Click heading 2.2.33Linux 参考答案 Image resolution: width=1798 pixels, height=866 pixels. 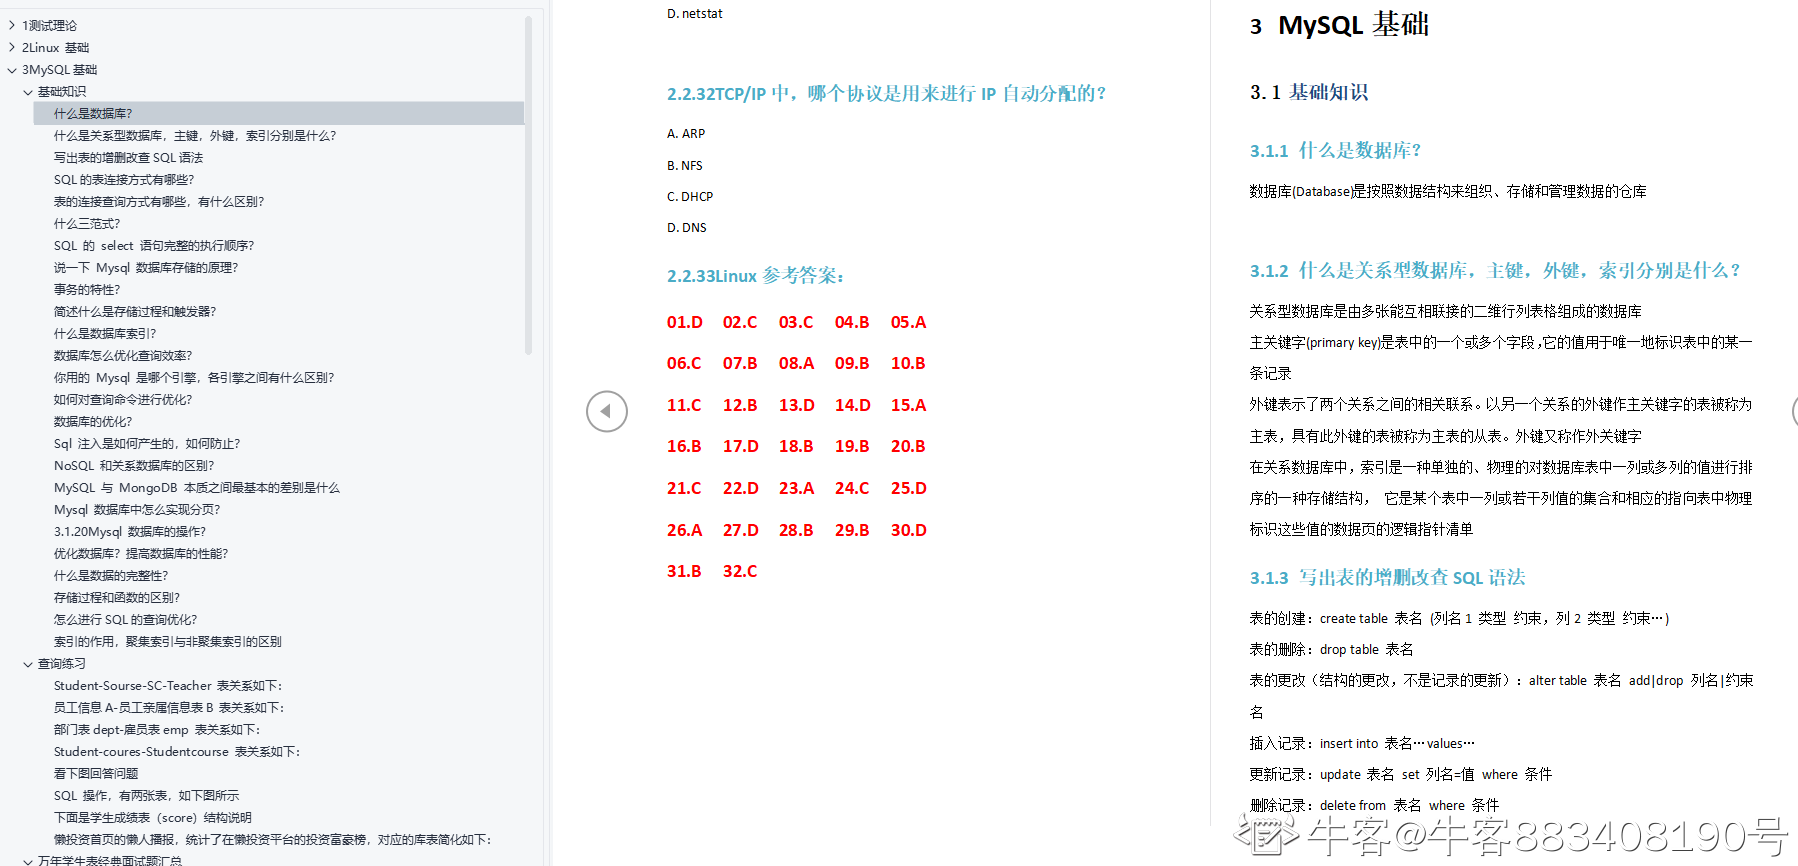point(756,276)
